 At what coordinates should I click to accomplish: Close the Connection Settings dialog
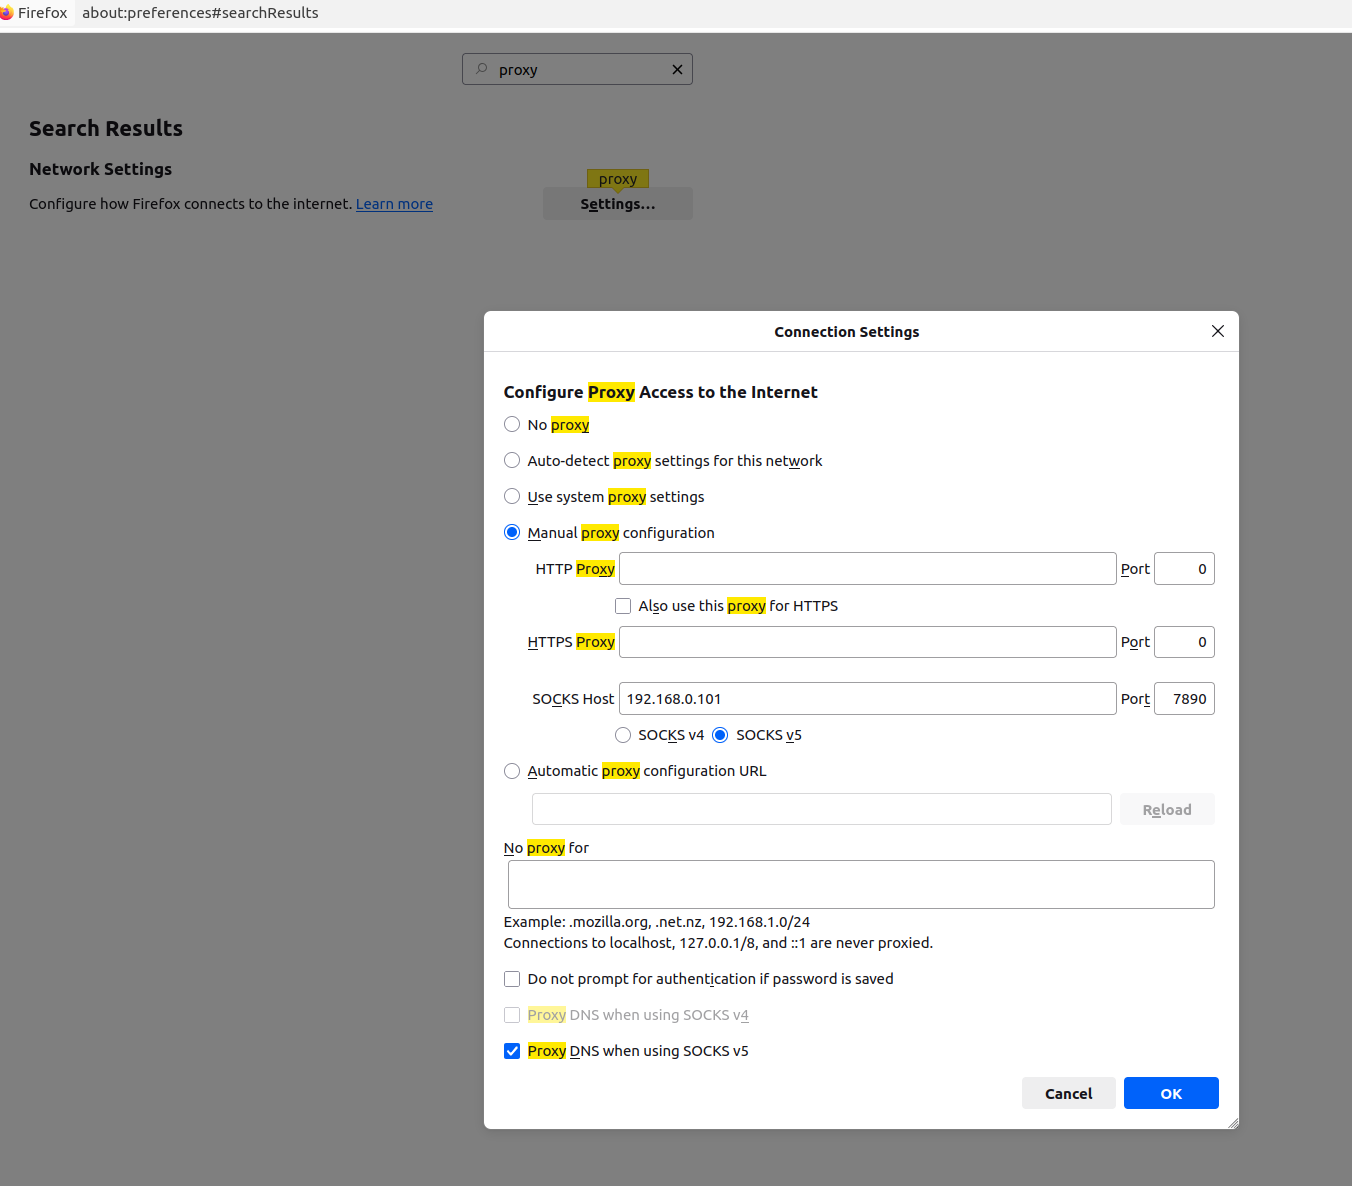1217,331
